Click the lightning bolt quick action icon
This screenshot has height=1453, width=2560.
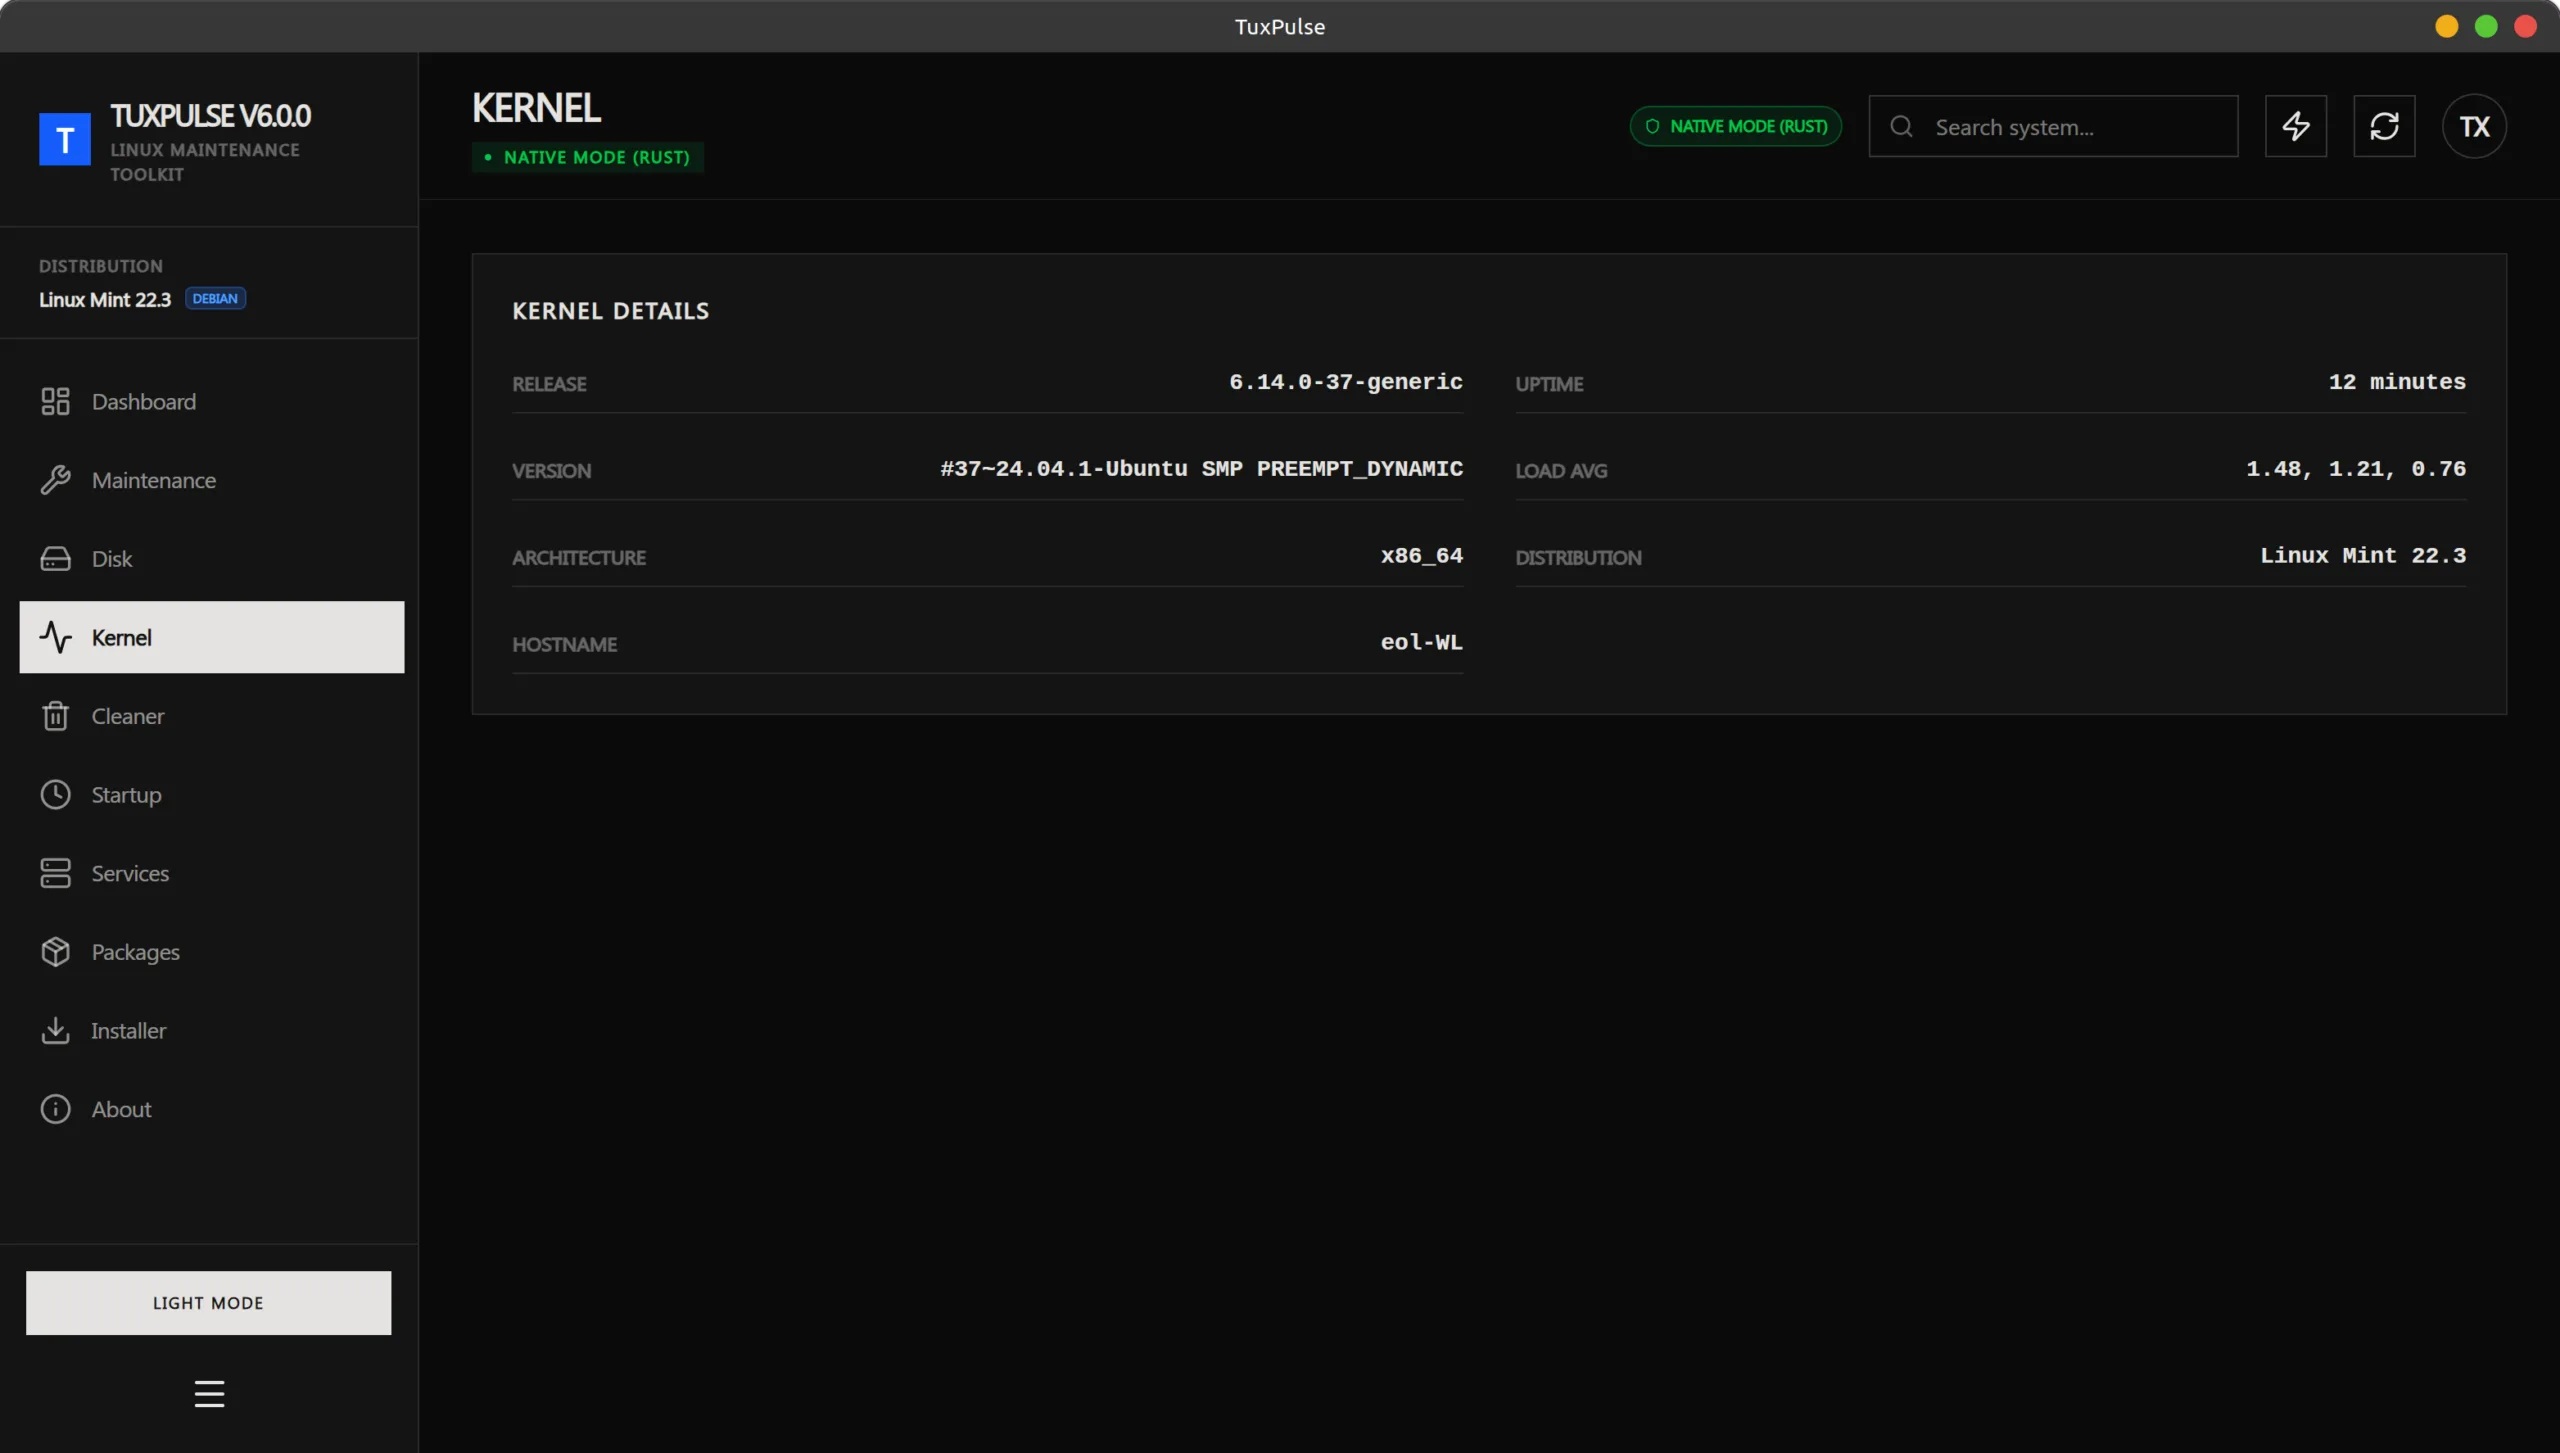point(2295,126)
